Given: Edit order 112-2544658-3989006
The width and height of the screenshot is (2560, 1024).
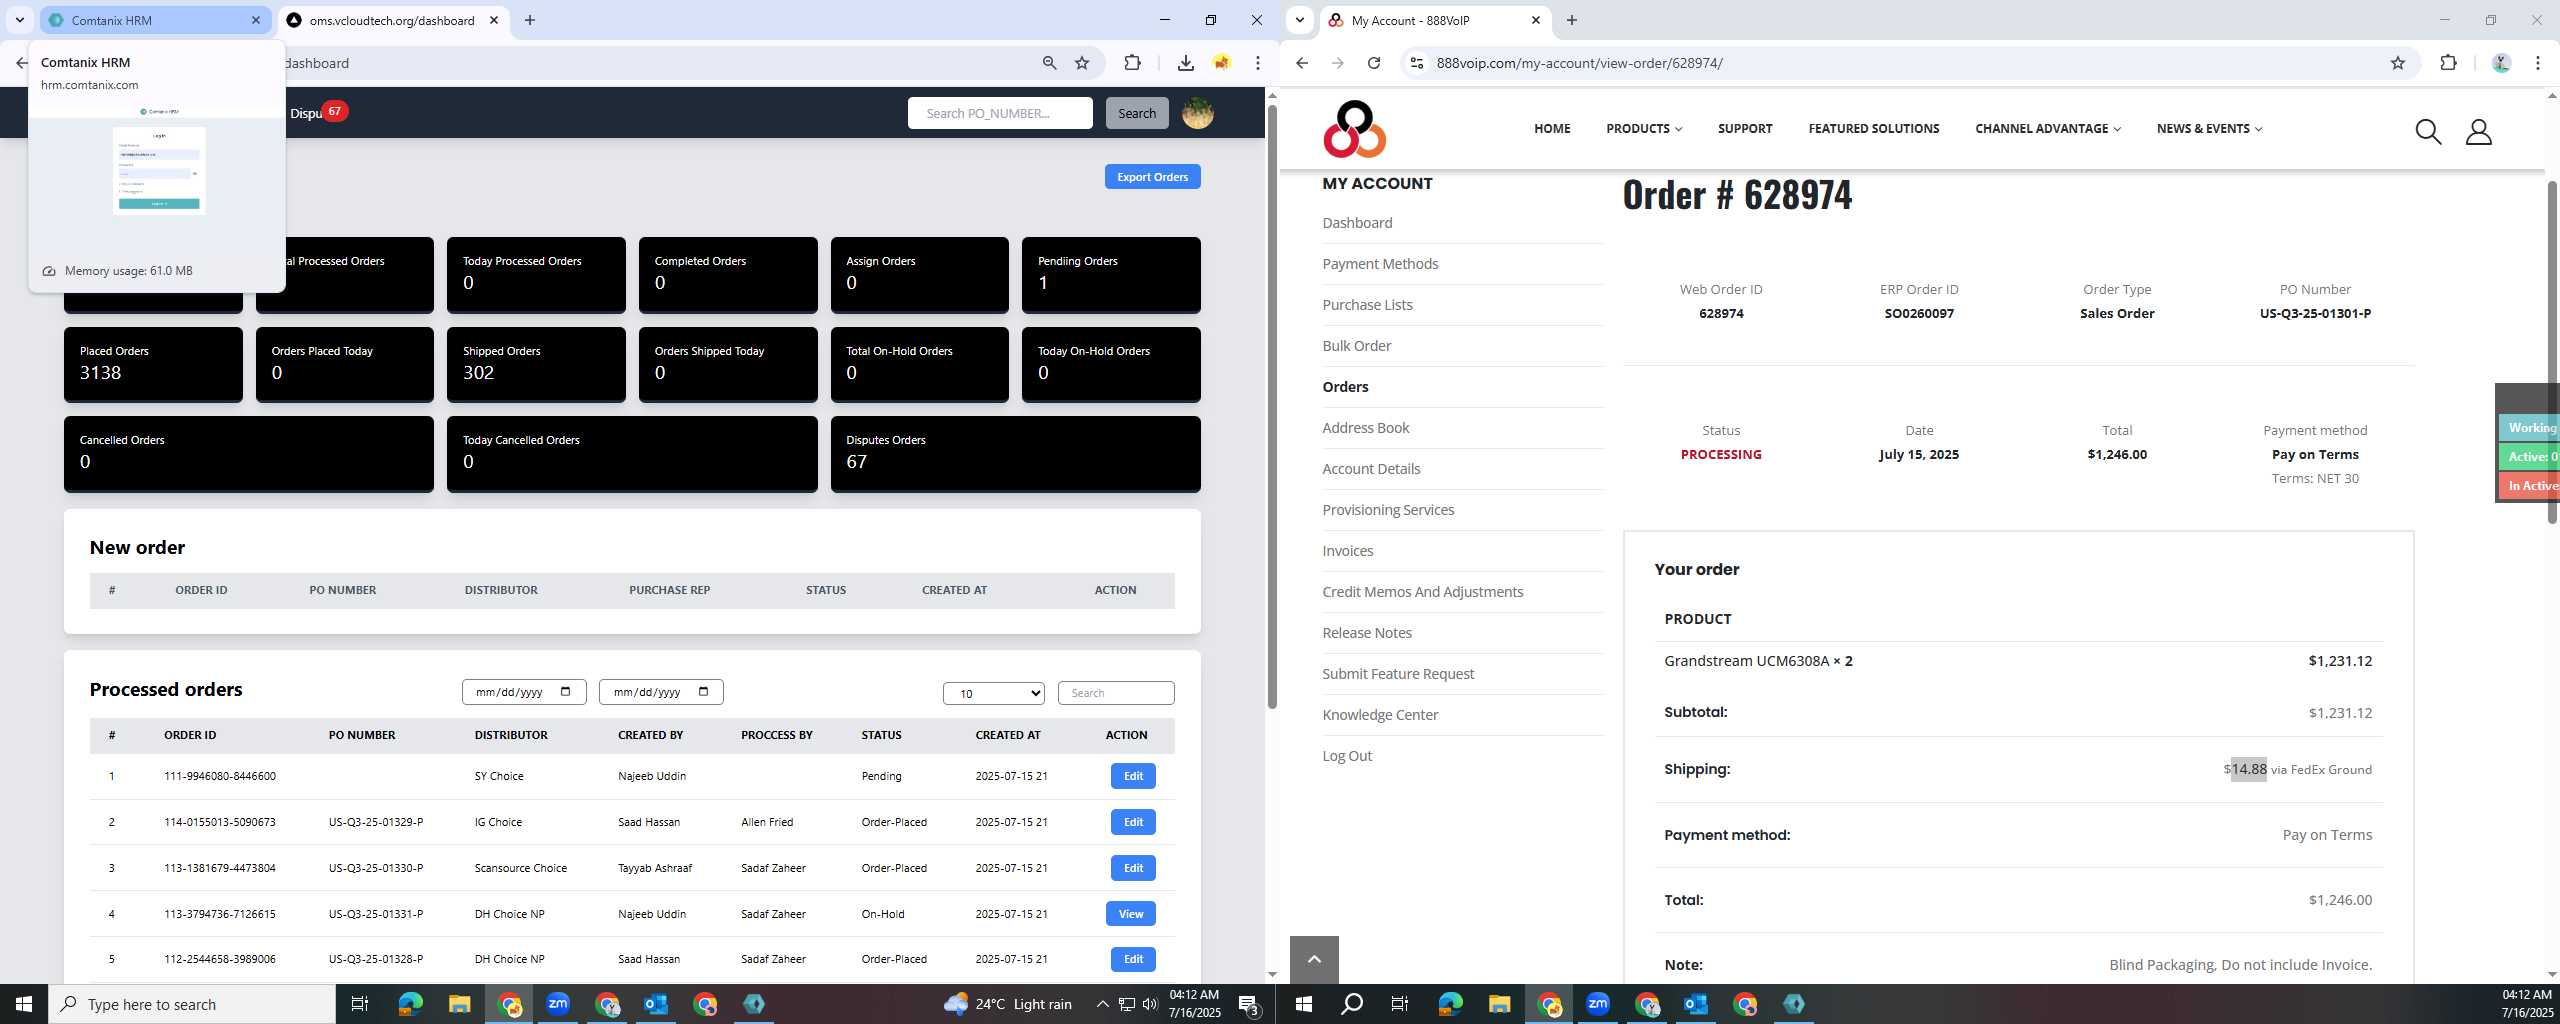Looking at the screenshot, I should 1132,959.
